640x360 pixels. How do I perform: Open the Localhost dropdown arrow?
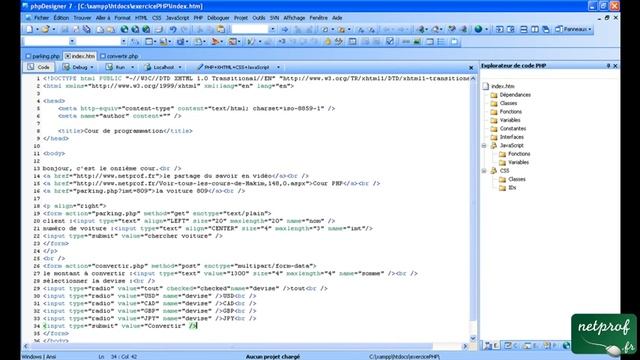tap(180, 67)
